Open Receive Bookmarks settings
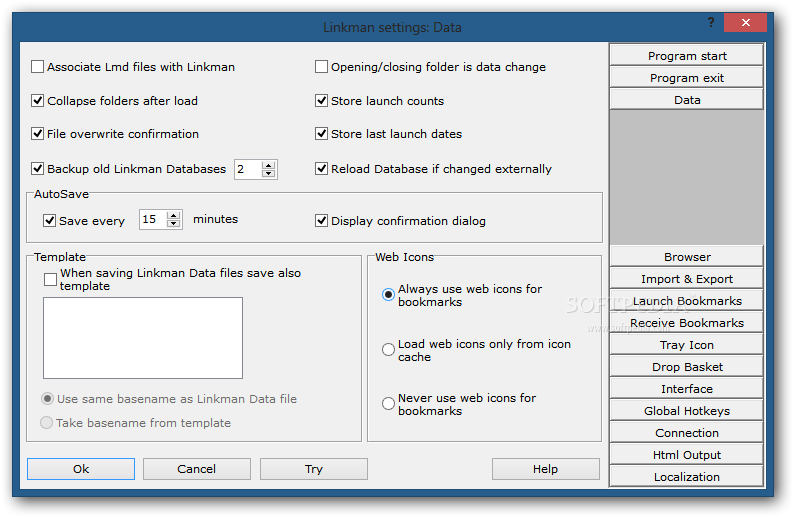The image size is (794, 517). pyautogui.click(x=687, y=323)
